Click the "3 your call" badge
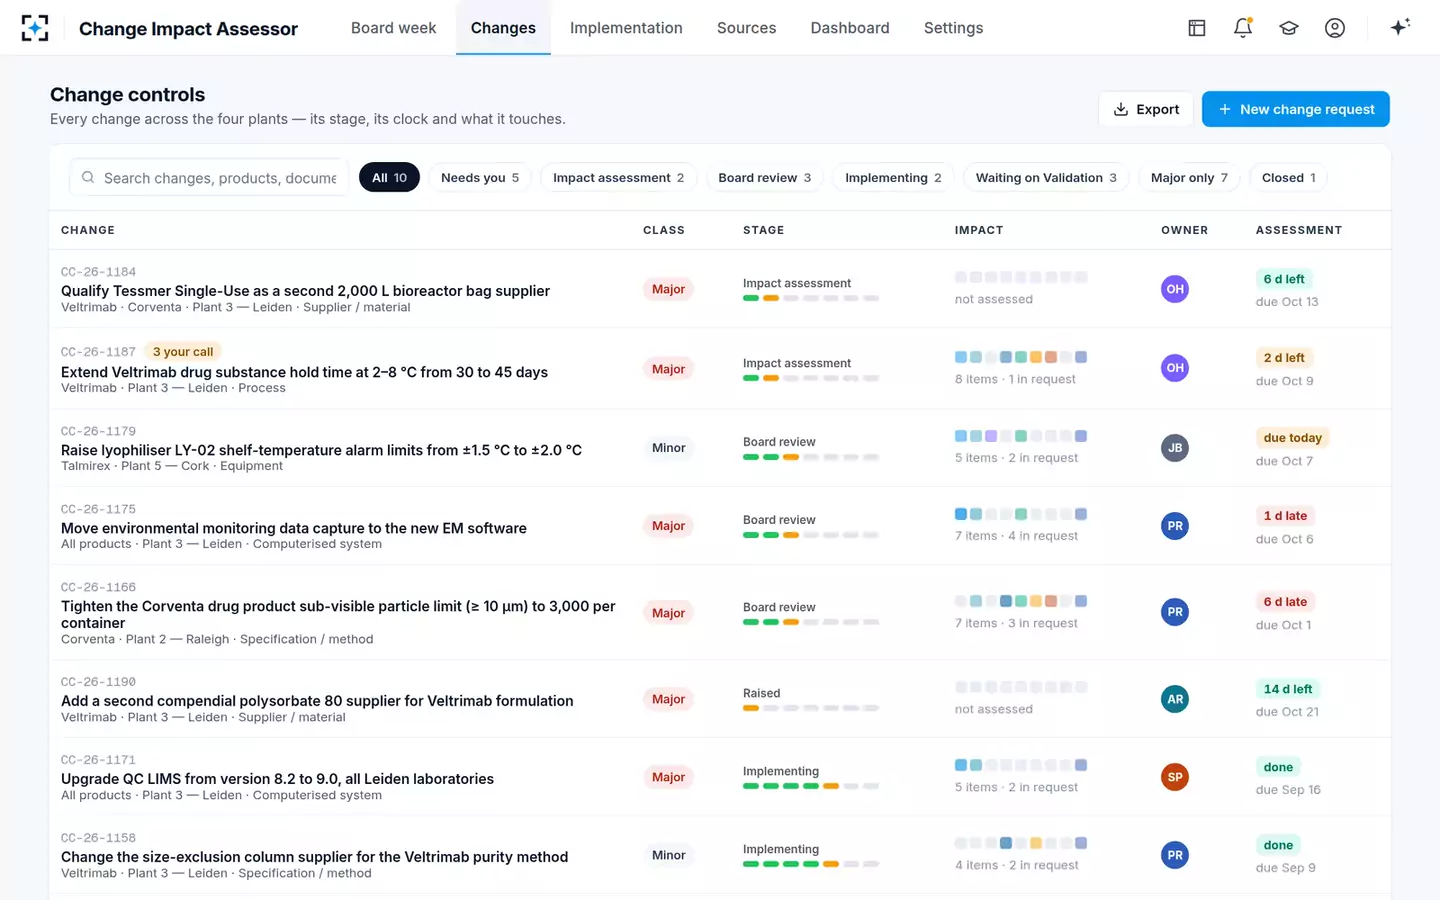Screen dimensions: 1440x900 click(x=183, y=352)
